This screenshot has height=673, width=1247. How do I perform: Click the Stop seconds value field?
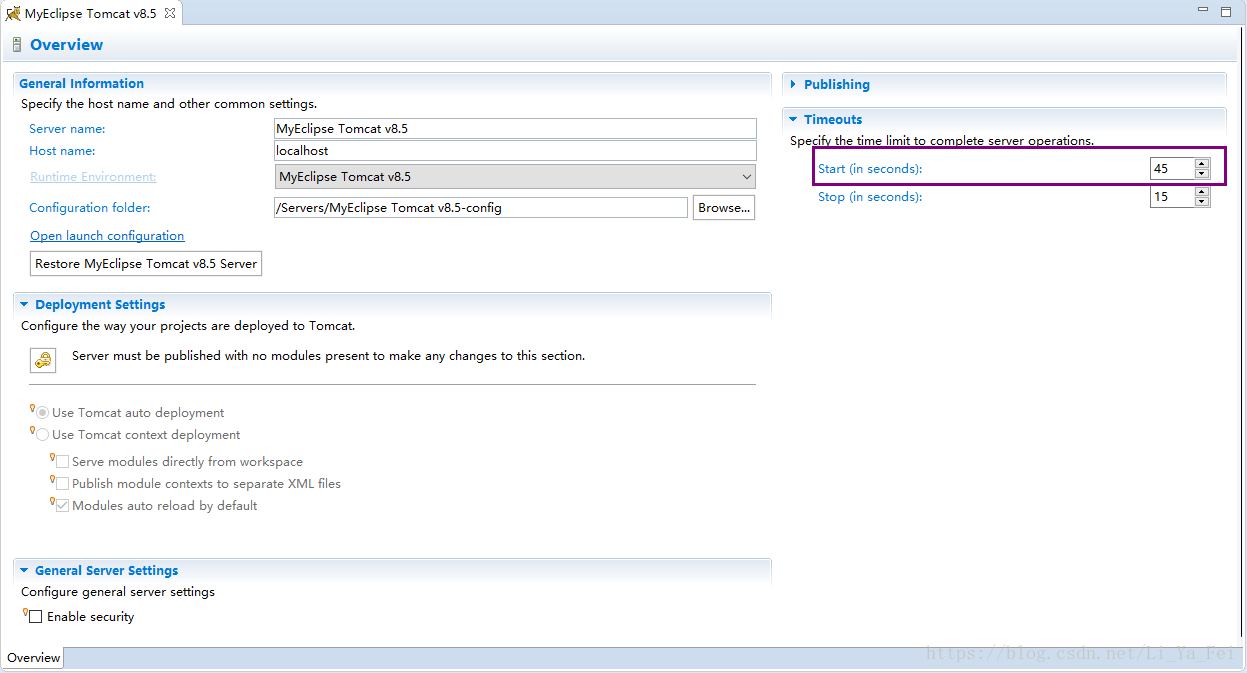1172,197
